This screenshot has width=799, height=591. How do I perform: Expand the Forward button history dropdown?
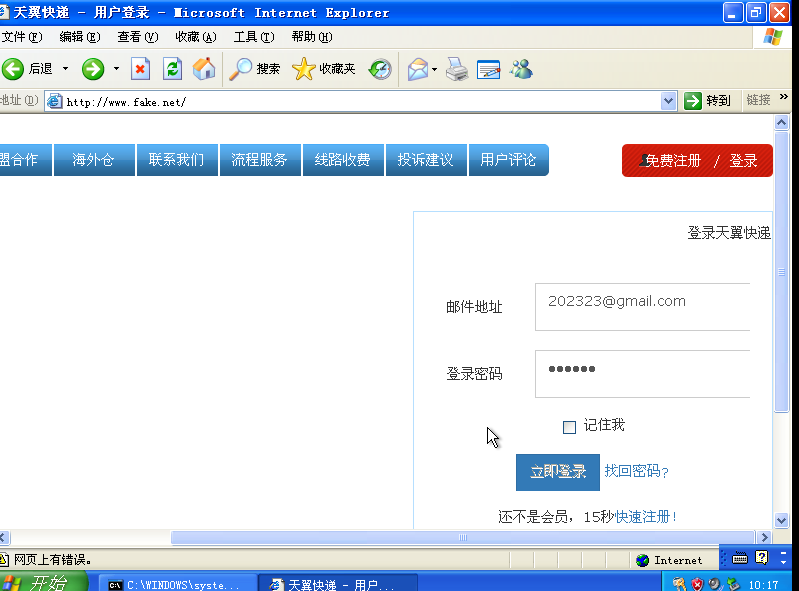(x=116, y=68)
